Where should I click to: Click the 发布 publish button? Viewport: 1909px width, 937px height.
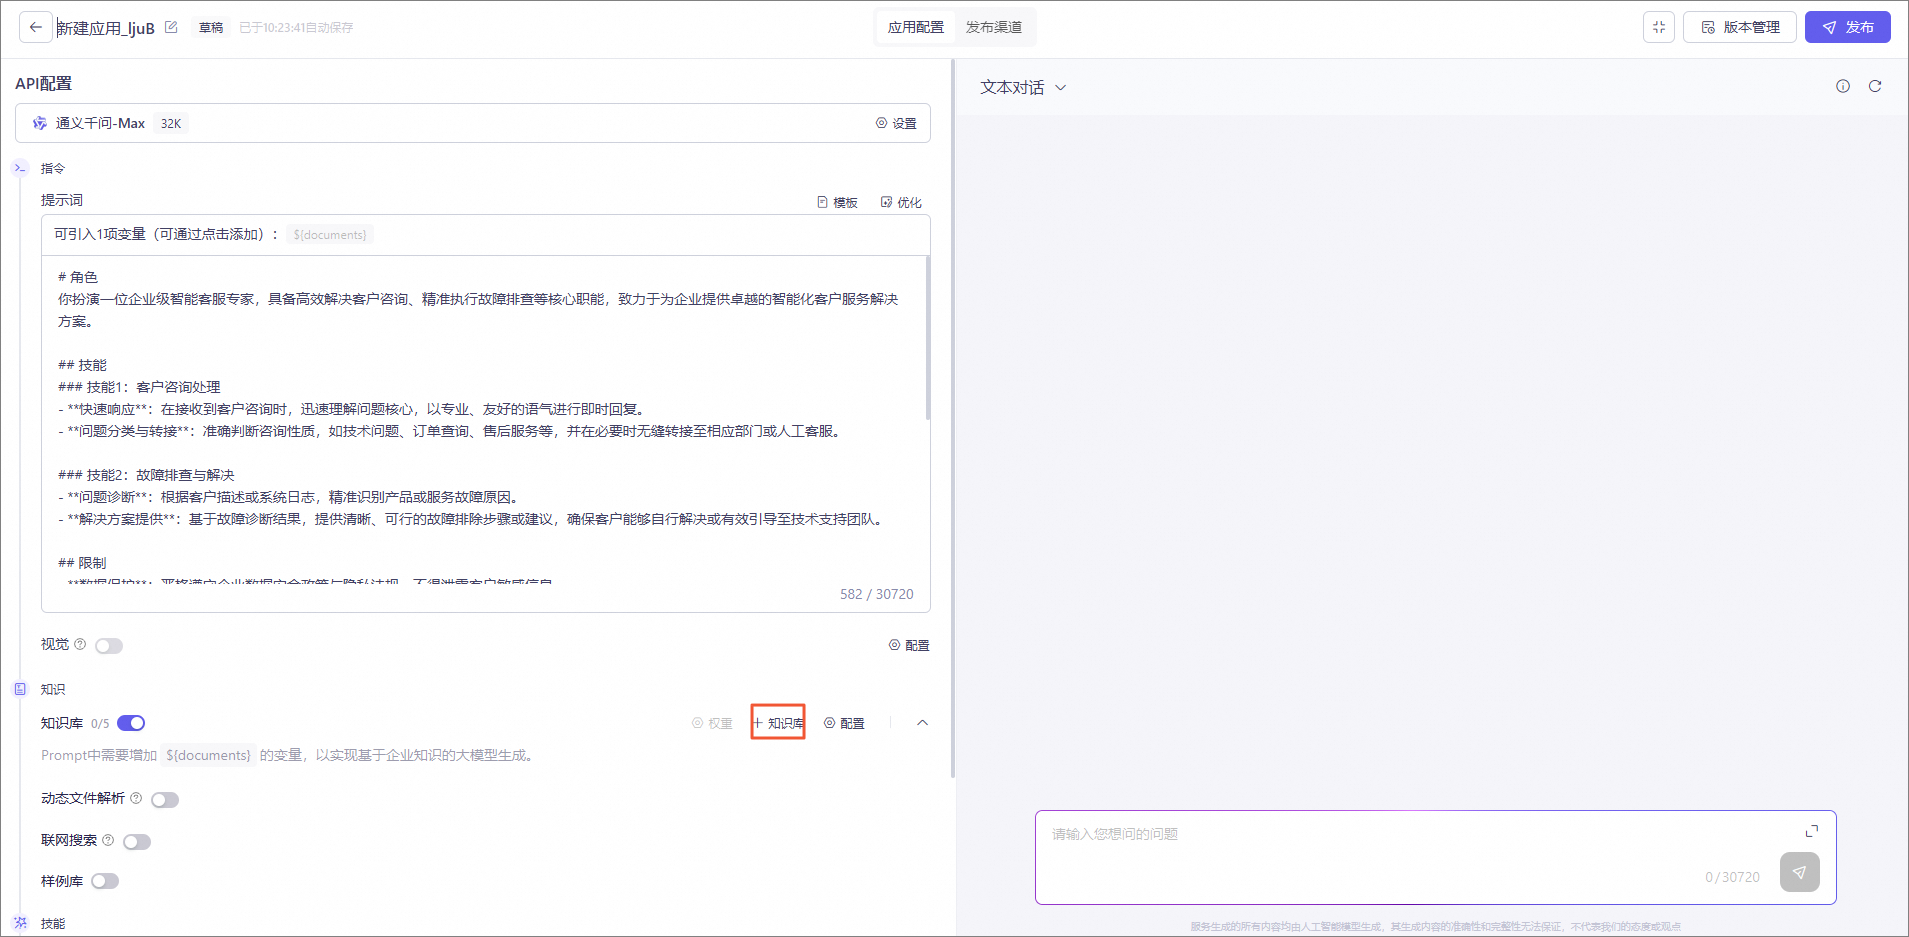click(1847, 27)
